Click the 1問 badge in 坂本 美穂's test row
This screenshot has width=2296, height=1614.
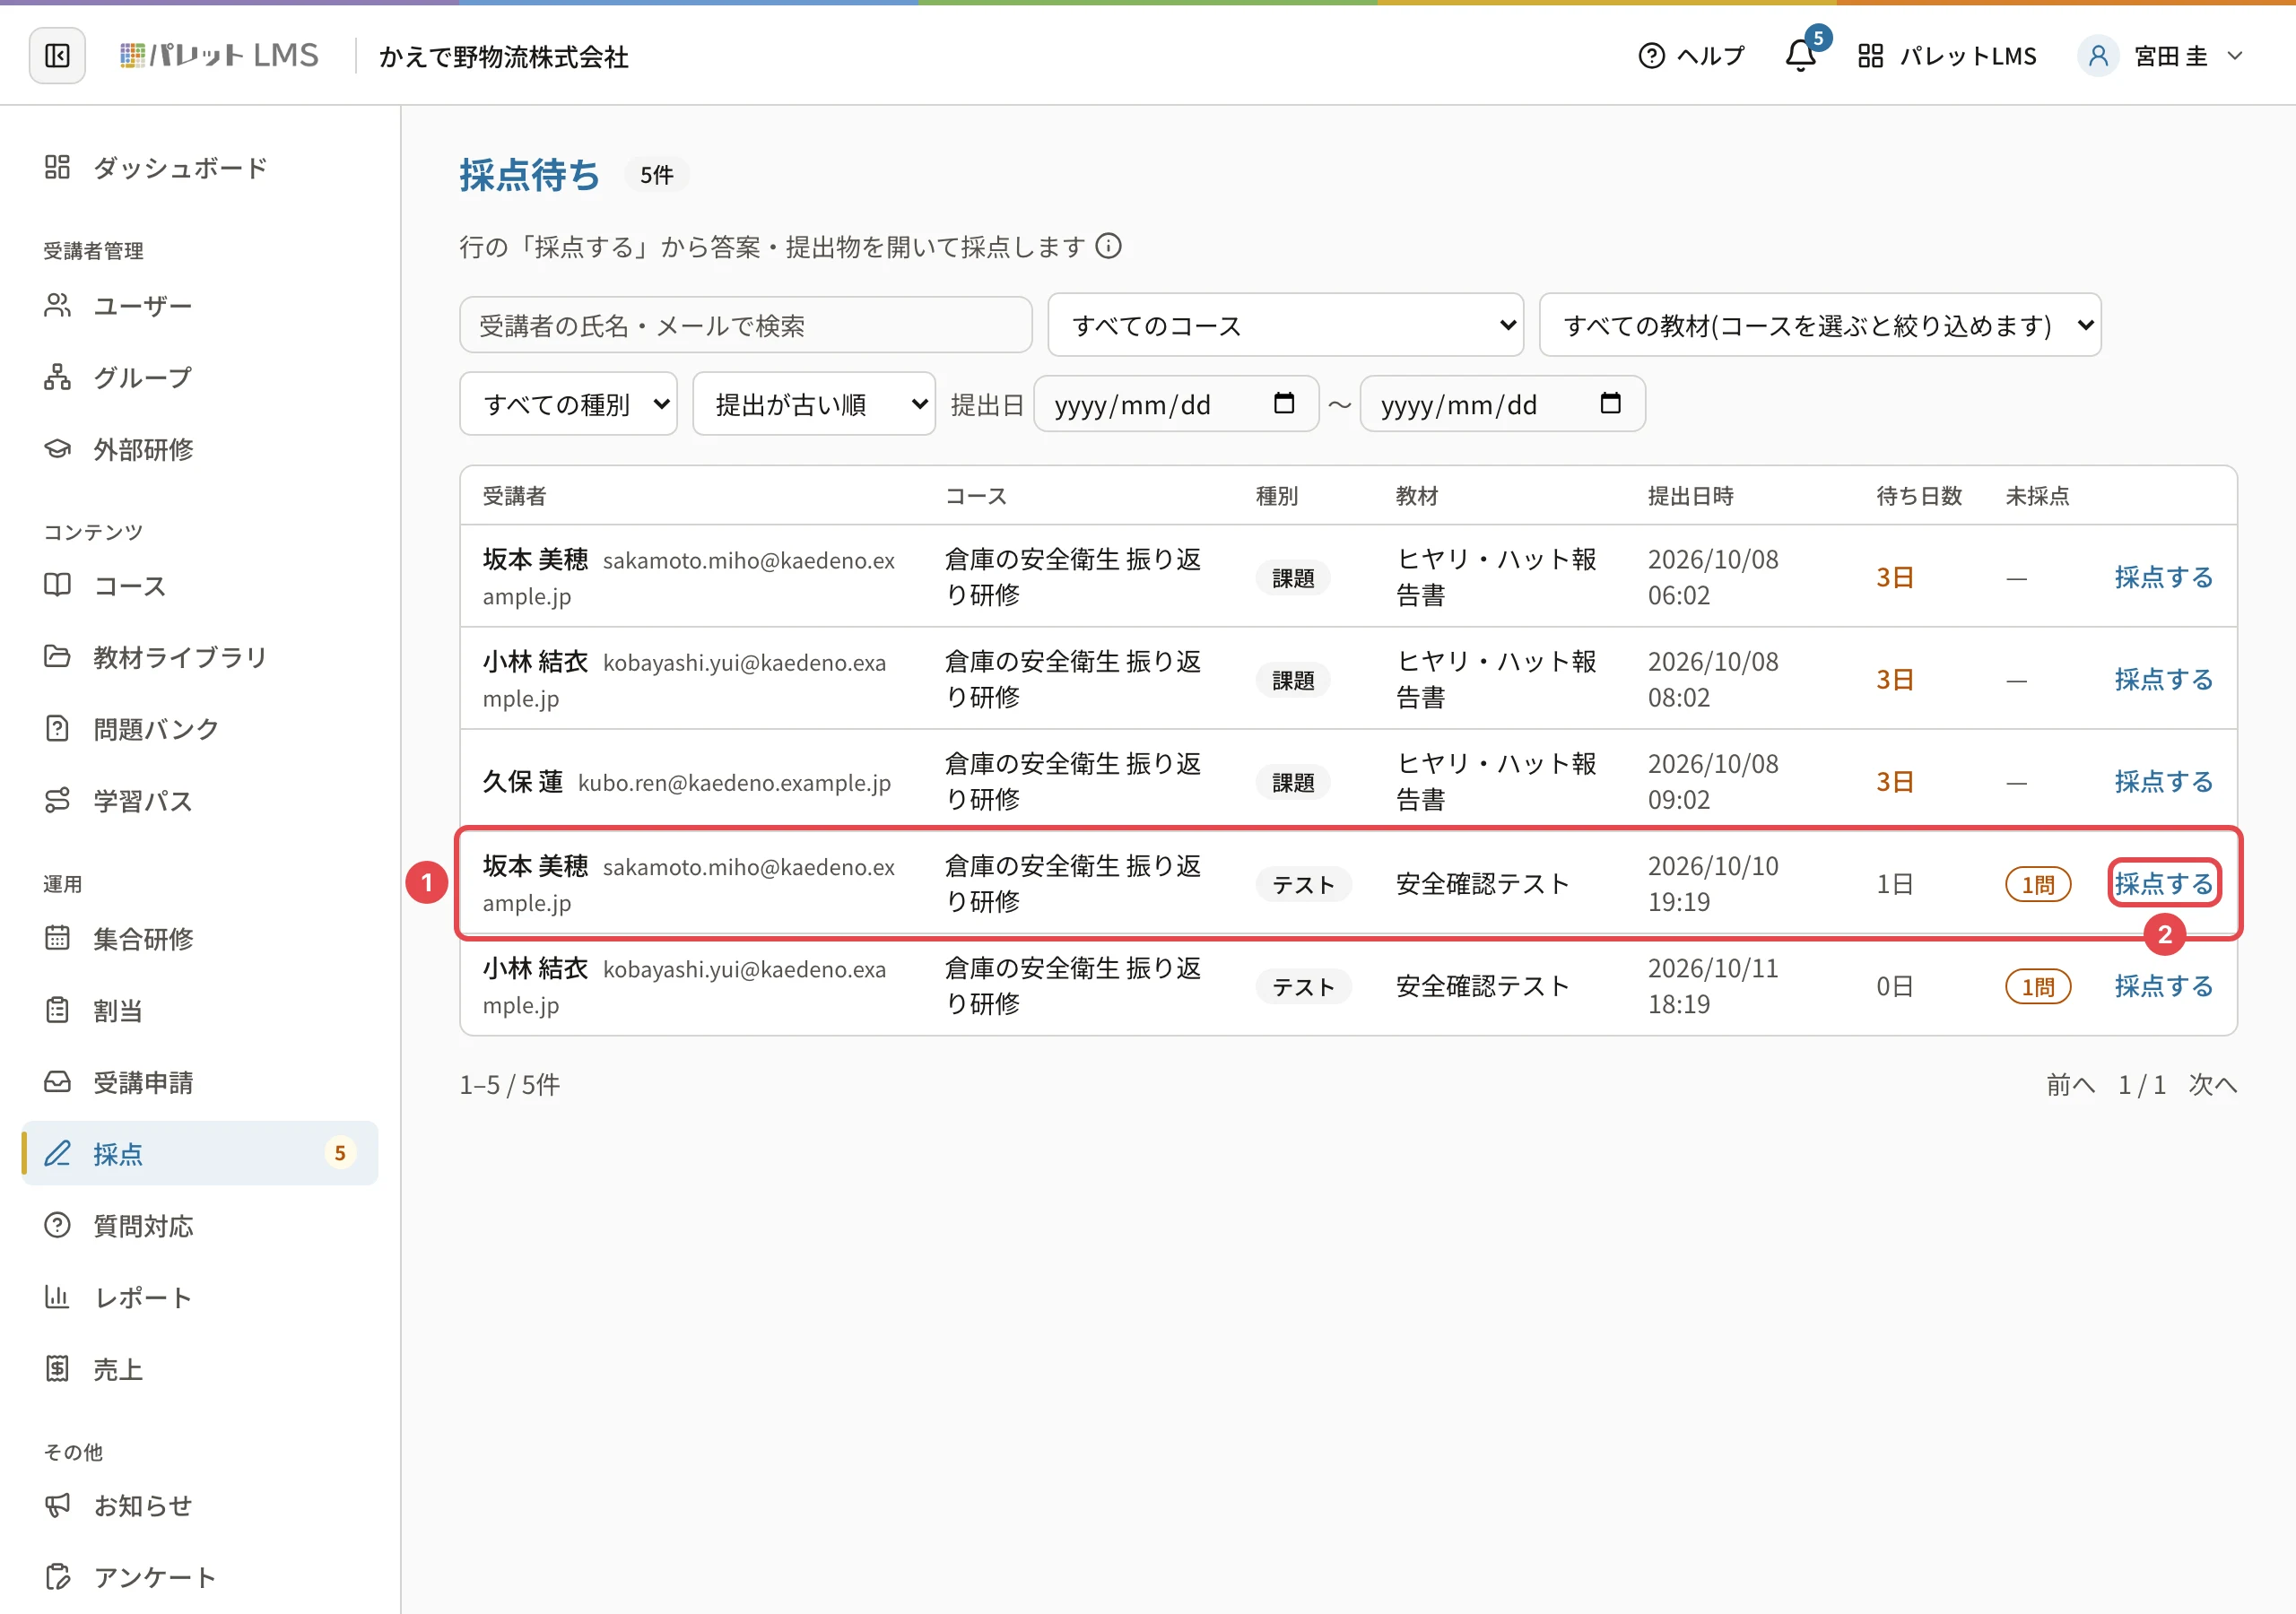(2037, 884)
